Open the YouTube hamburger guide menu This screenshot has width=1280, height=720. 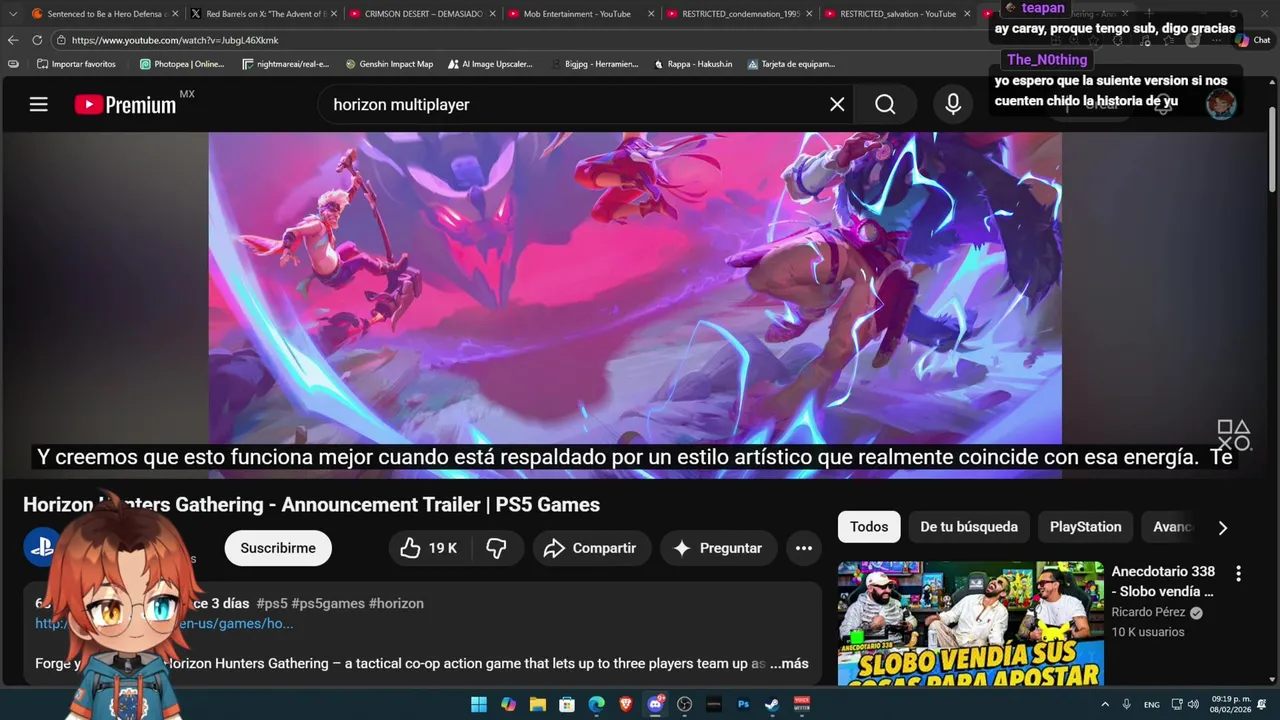tap(38, 104)
